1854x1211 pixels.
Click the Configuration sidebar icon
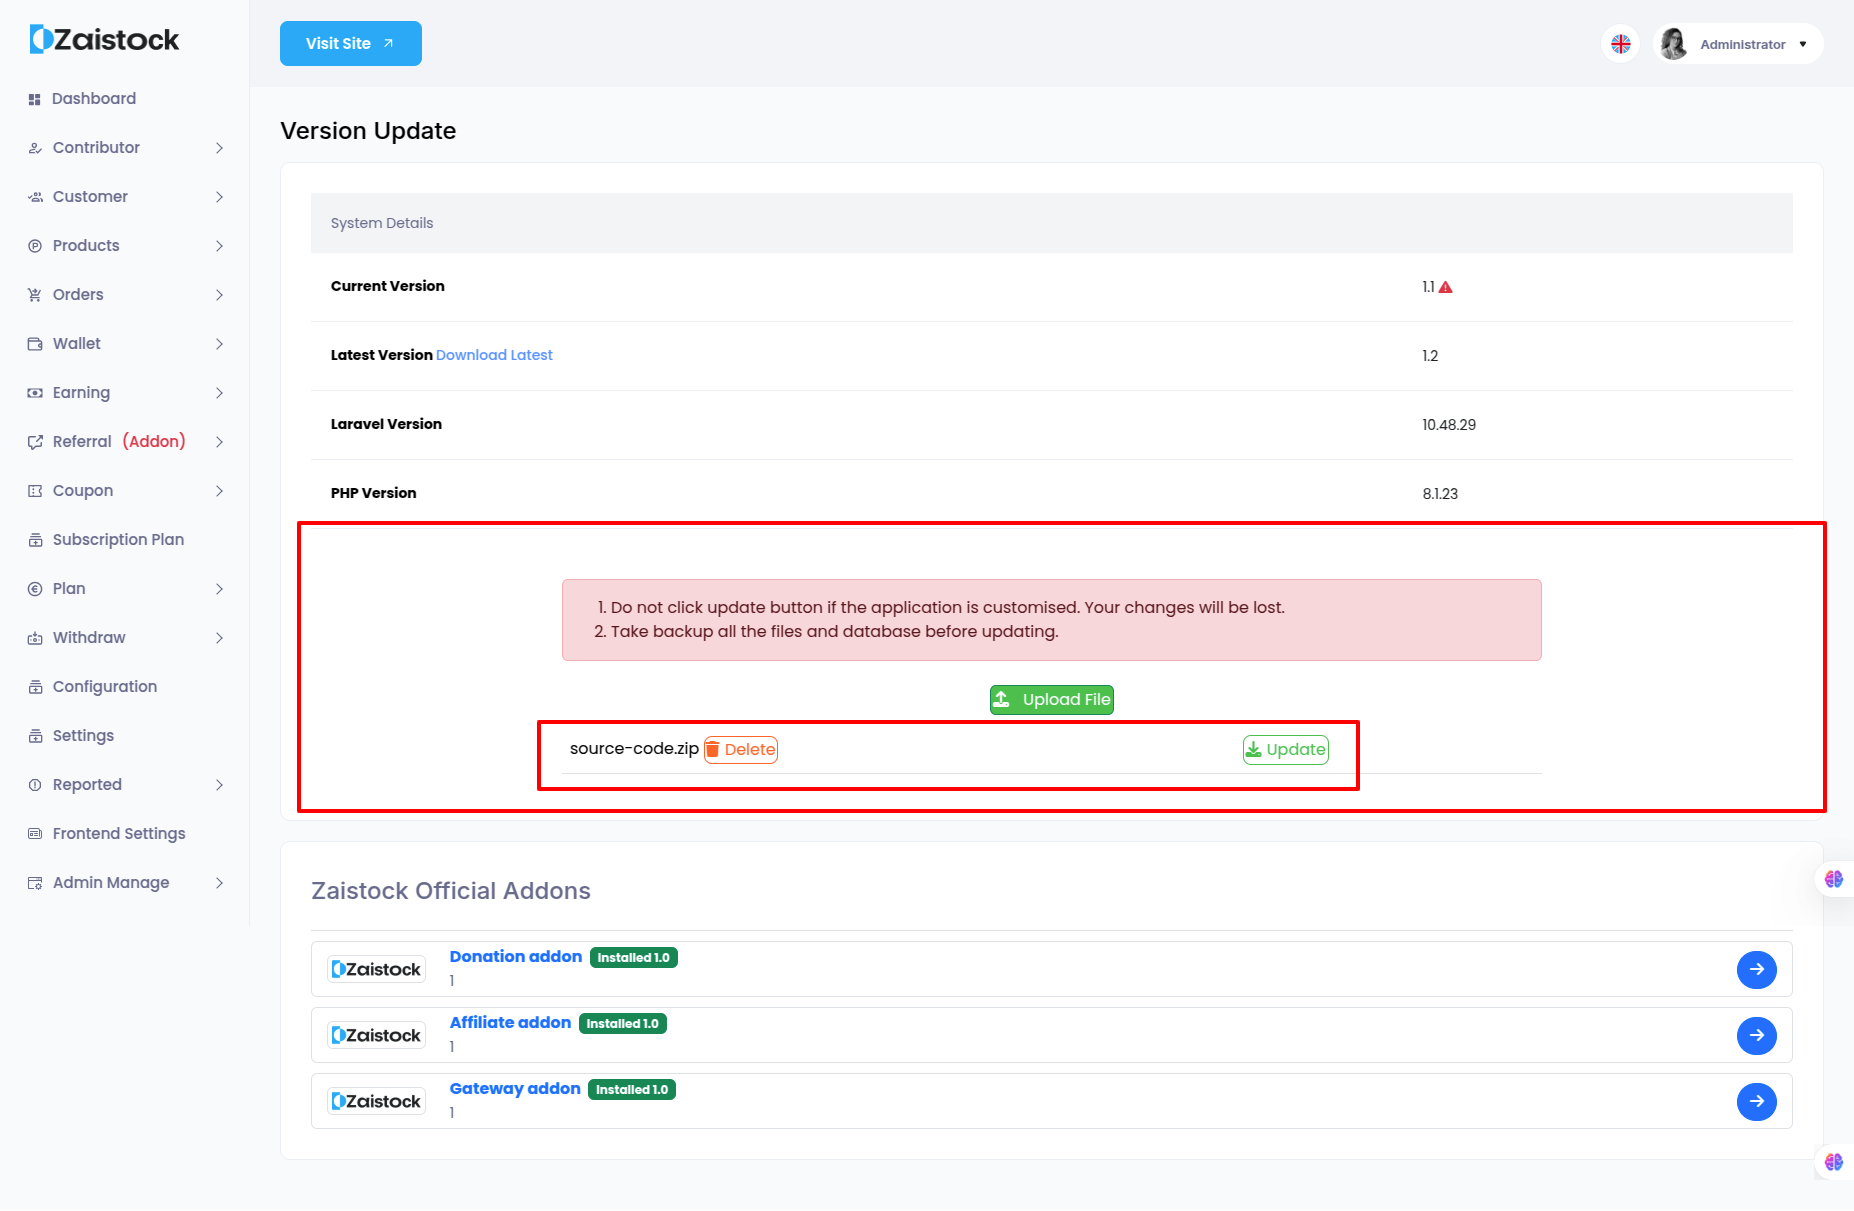(35, 687)
